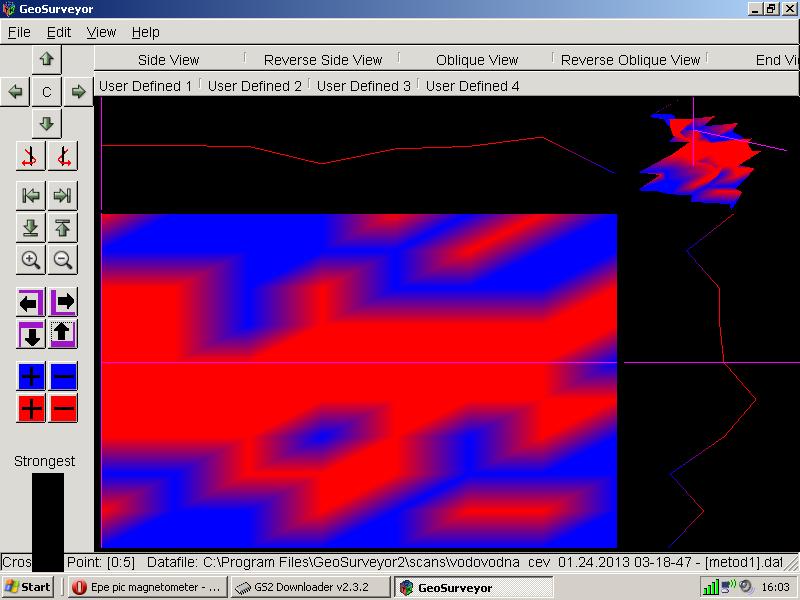Decrease red level with red minus button
This screenshot has height=600, width=800.
click(63, 408)
